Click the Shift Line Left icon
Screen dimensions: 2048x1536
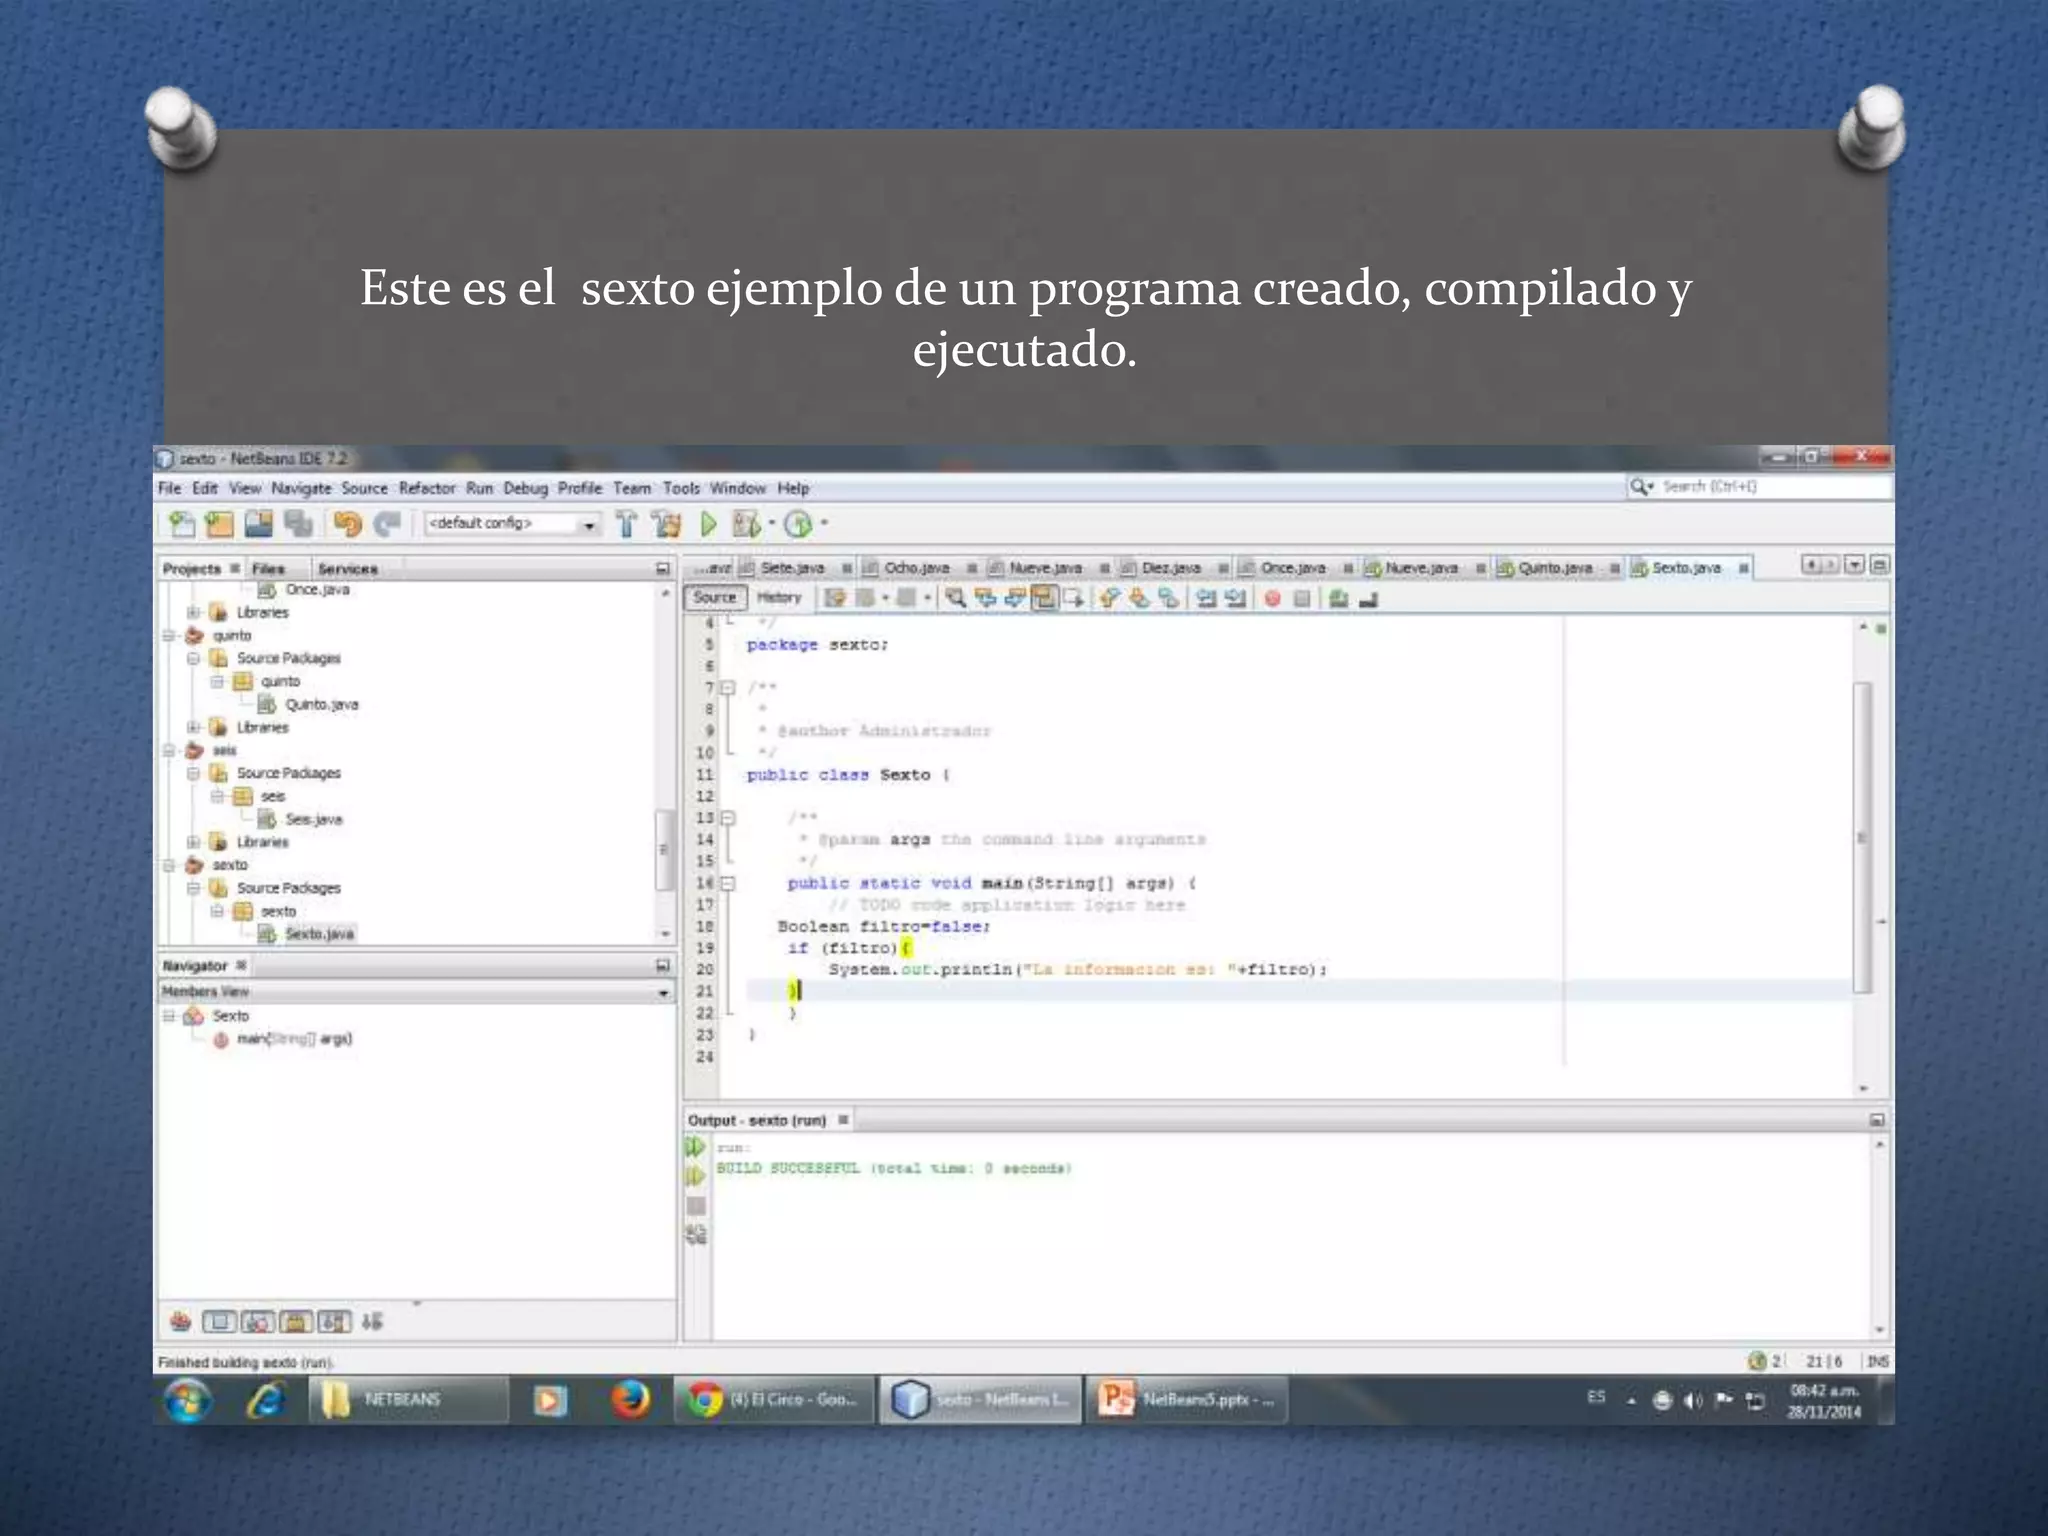tap(1207, 598)
